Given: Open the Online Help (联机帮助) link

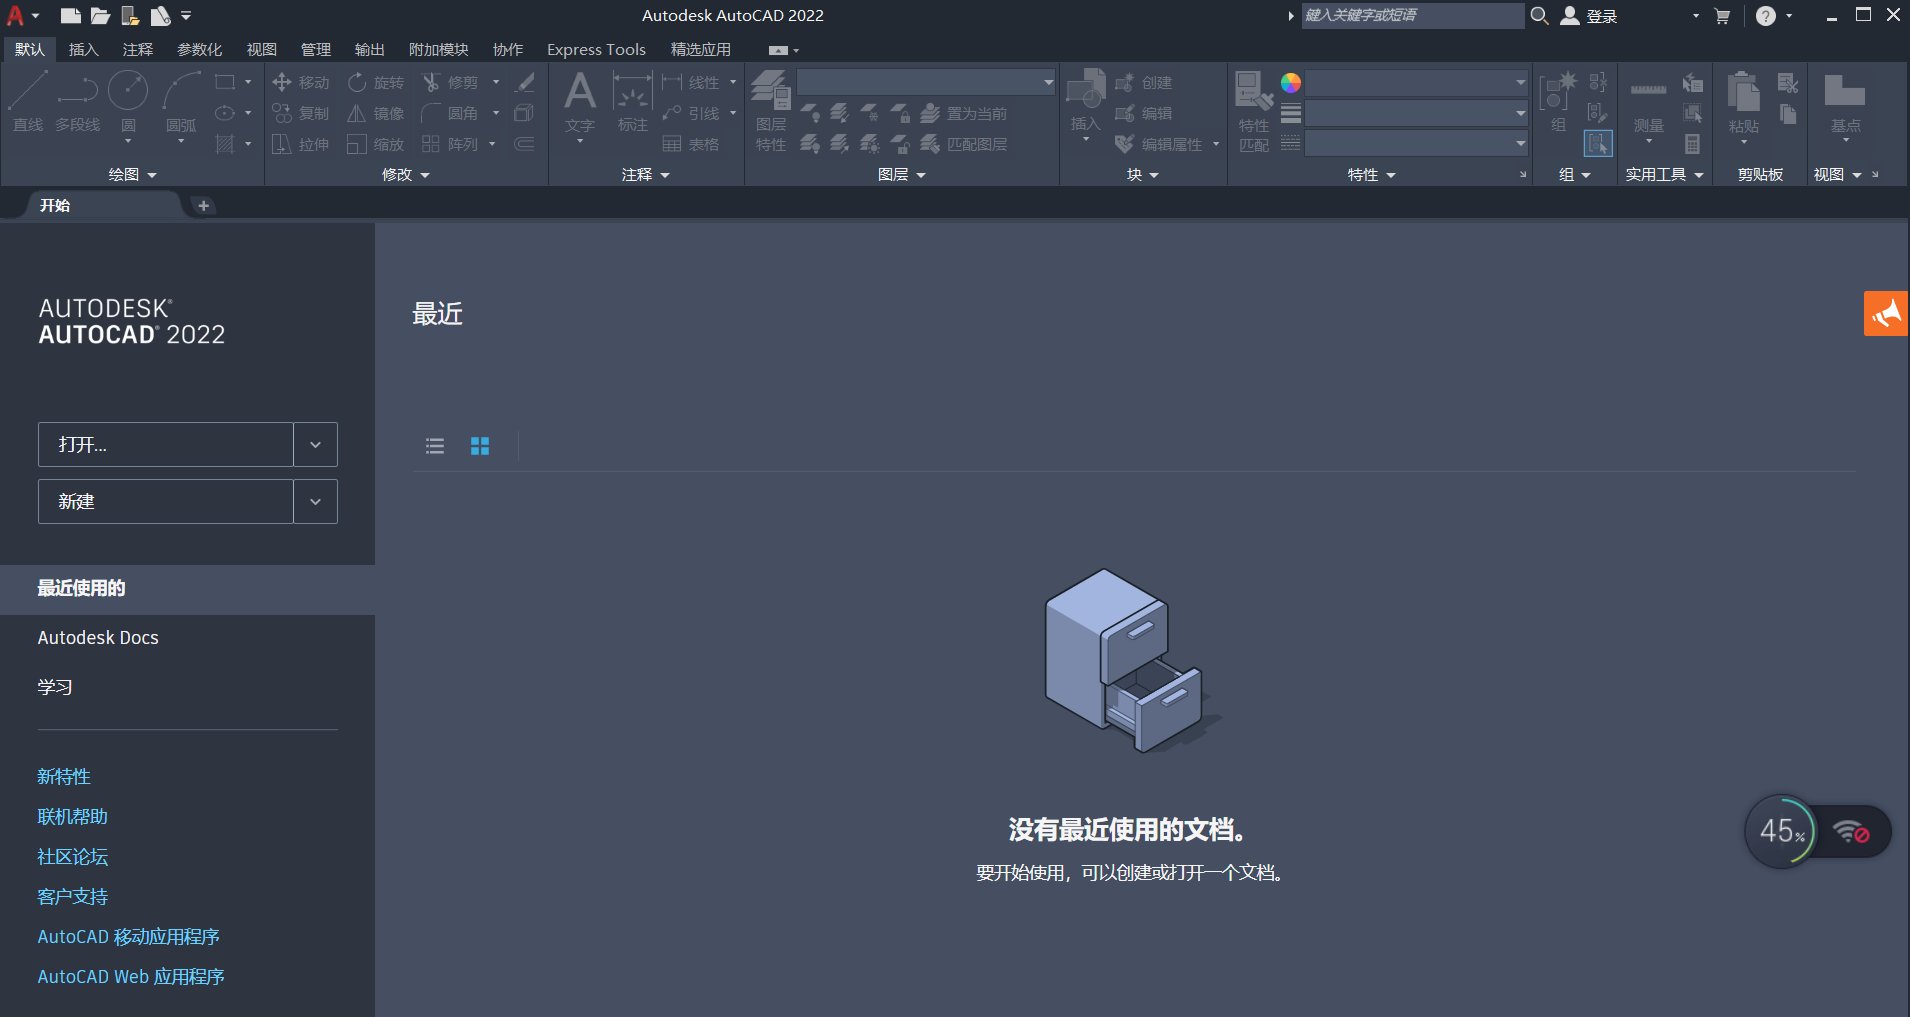Looking at the screenshot, I should (72, 817).
